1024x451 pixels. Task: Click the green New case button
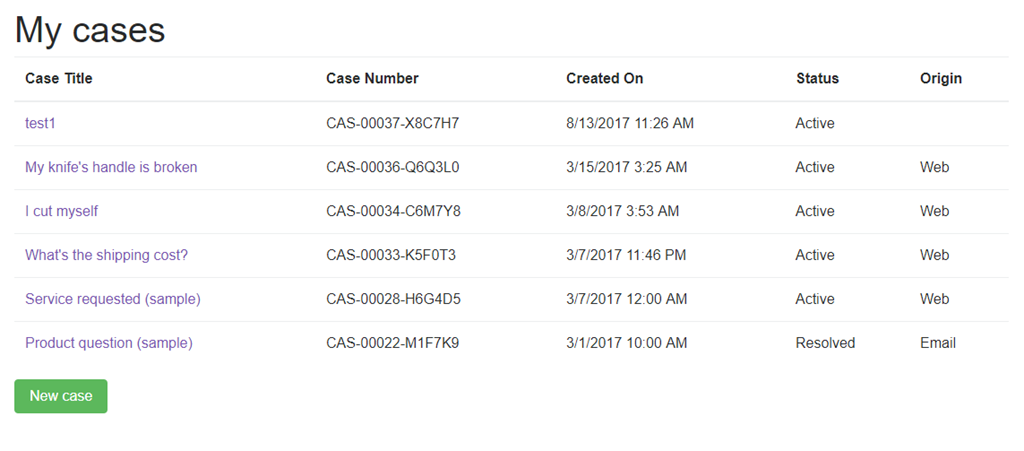pyautogui.click(x=61, y=396)
